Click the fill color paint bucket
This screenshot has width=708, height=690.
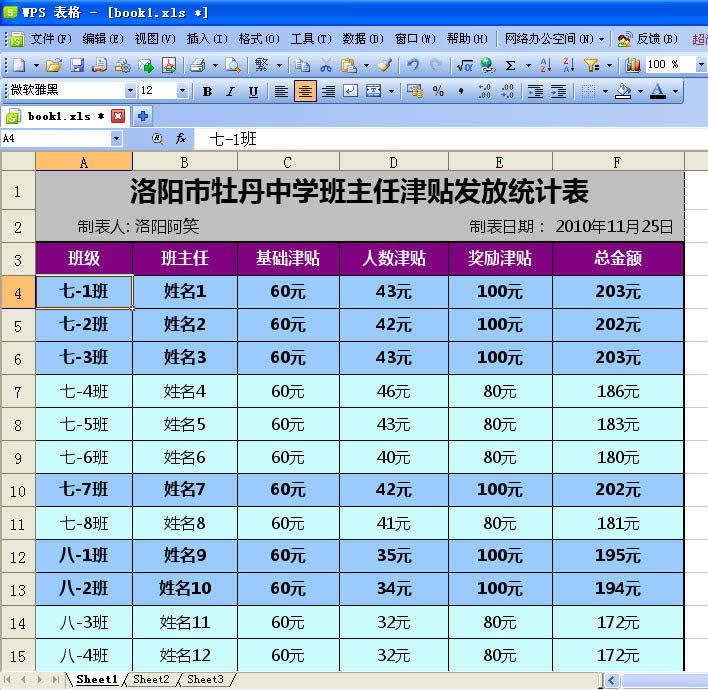pos(623,91)
